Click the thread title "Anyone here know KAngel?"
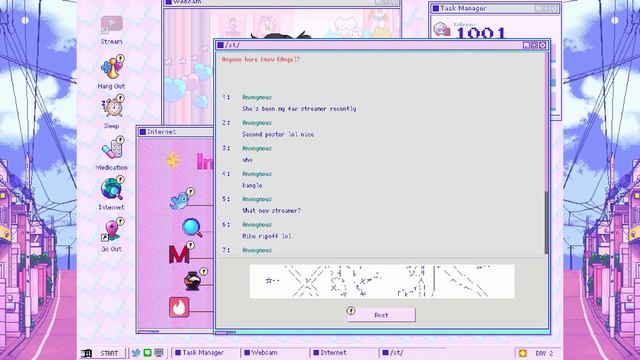This screenshot has width=640, height=360. coord(261,60)
